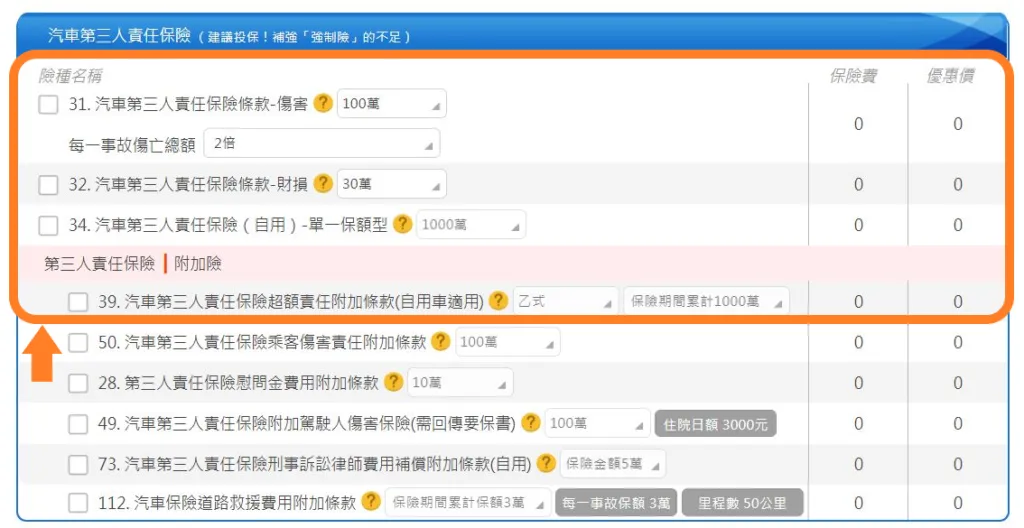Open the 1000萬 dropdown for item 34

[471, 224]
